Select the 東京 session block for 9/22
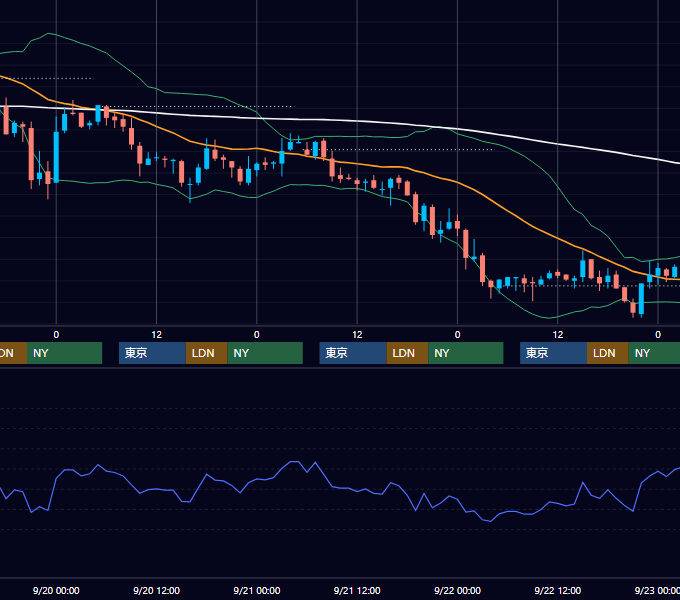 pos(553,353)
